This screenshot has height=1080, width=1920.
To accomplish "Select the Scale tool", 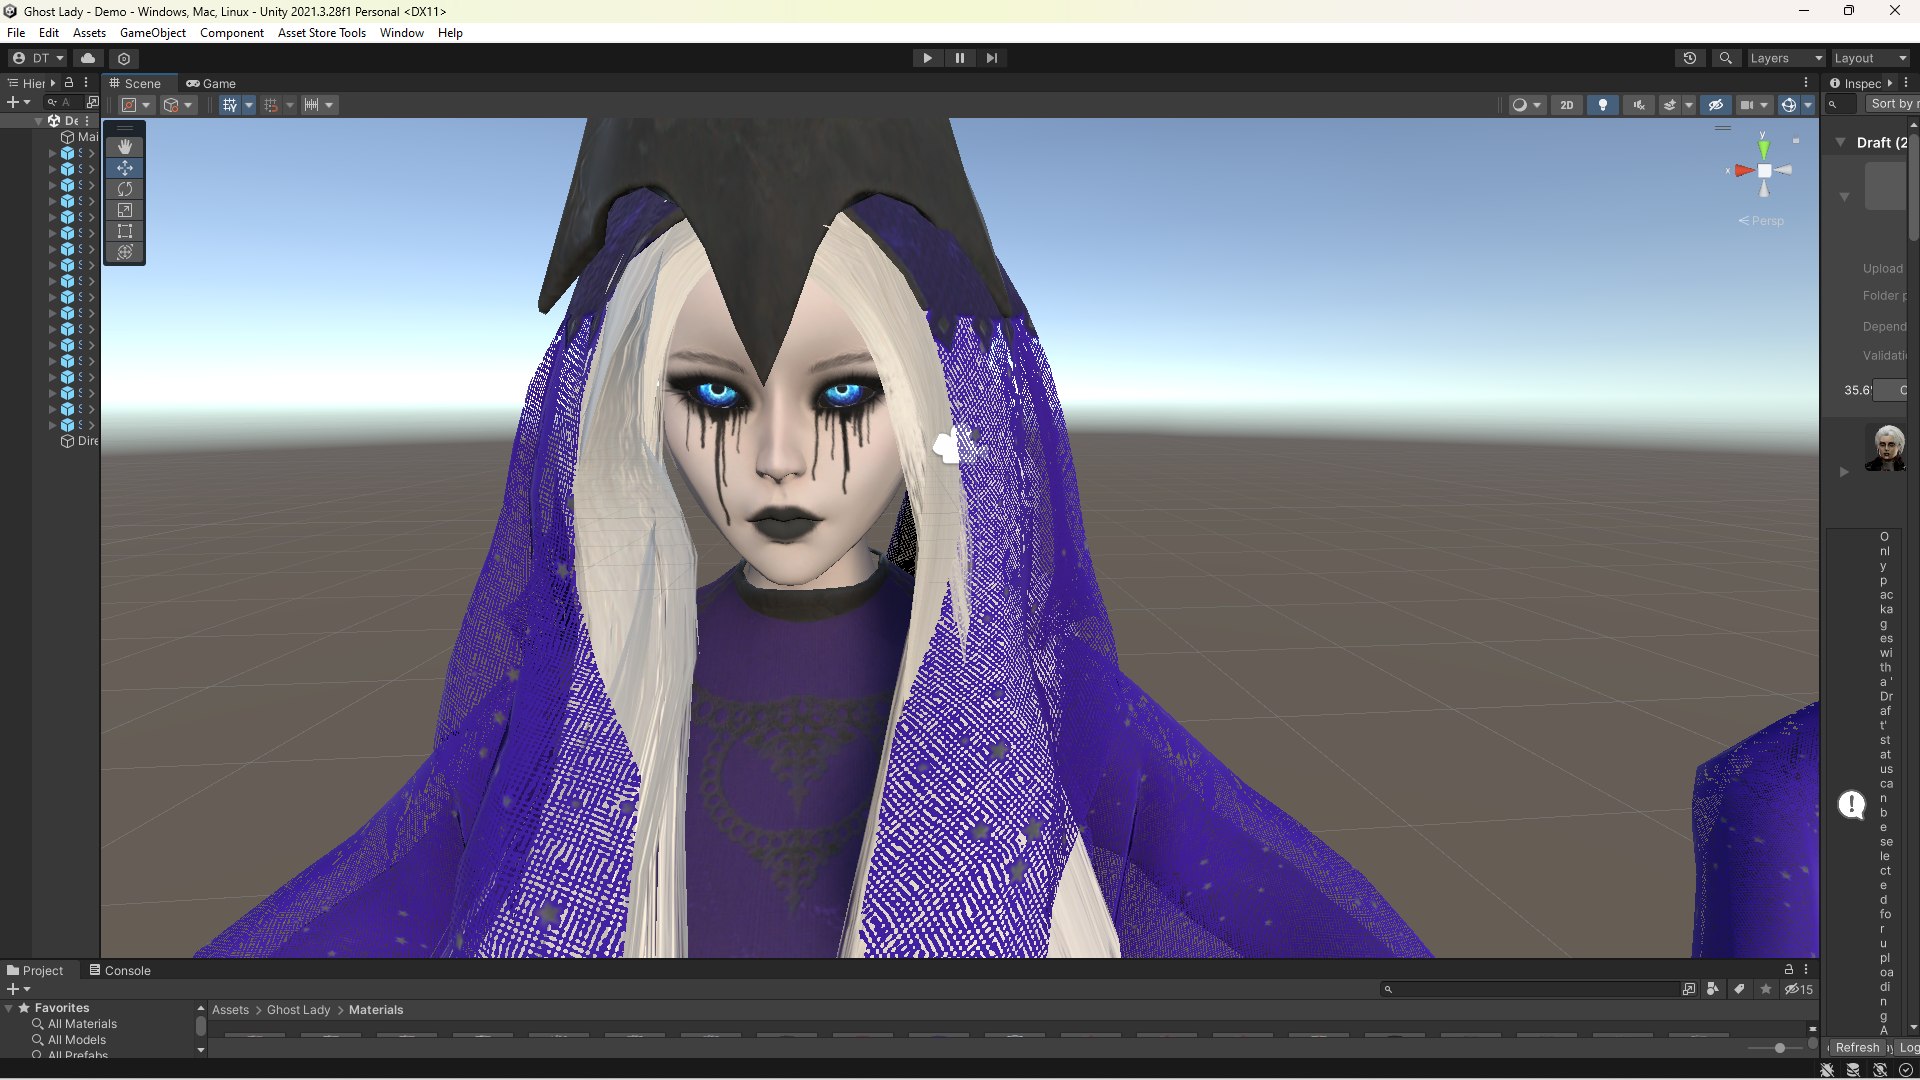I will 125,210.
